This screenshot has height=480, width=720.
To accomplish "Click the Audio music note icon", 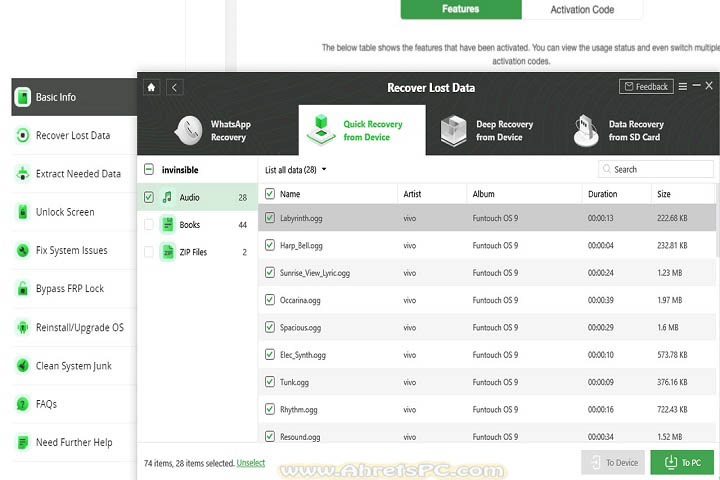I will pos(168,197).
